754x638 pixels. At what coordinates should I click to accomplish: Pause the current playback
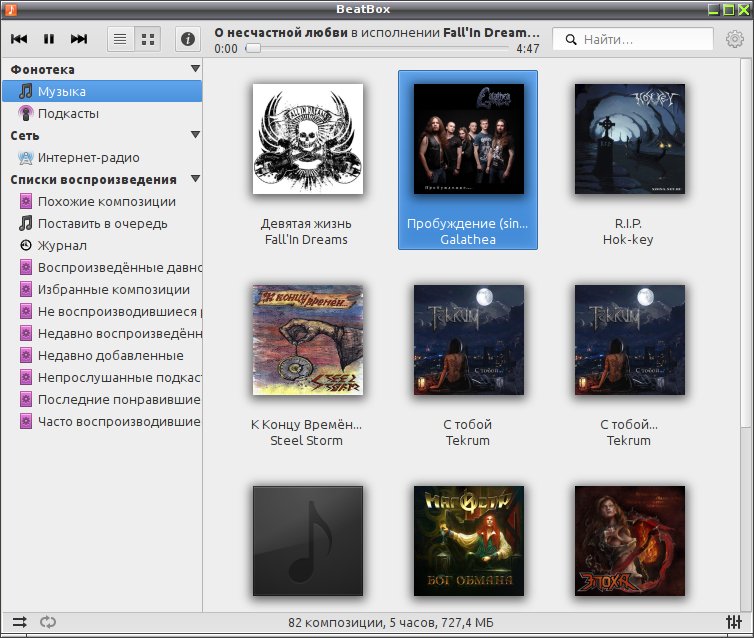(x=49, y=39)
